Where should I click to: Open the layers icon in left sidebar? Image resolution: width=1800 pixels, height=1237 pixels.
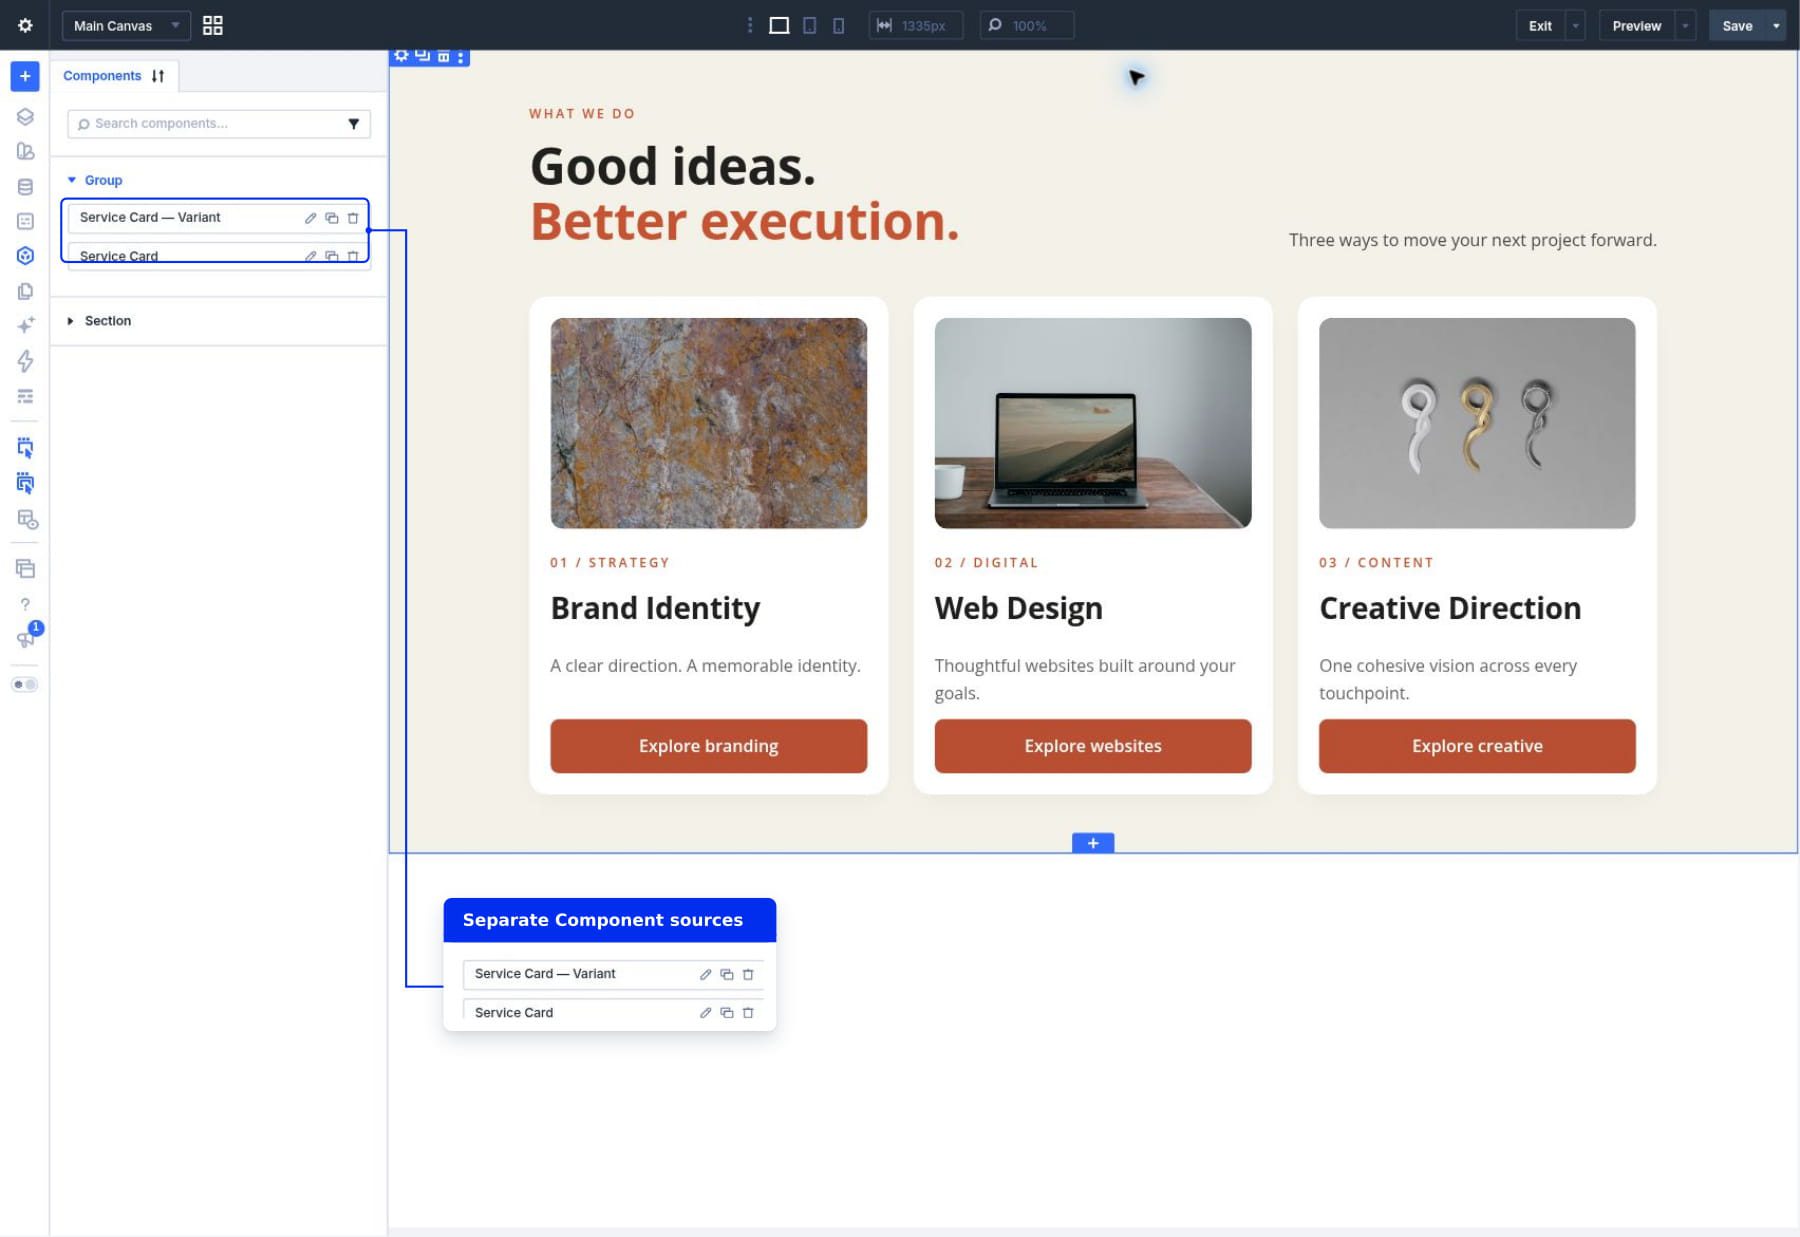point(25,116)
